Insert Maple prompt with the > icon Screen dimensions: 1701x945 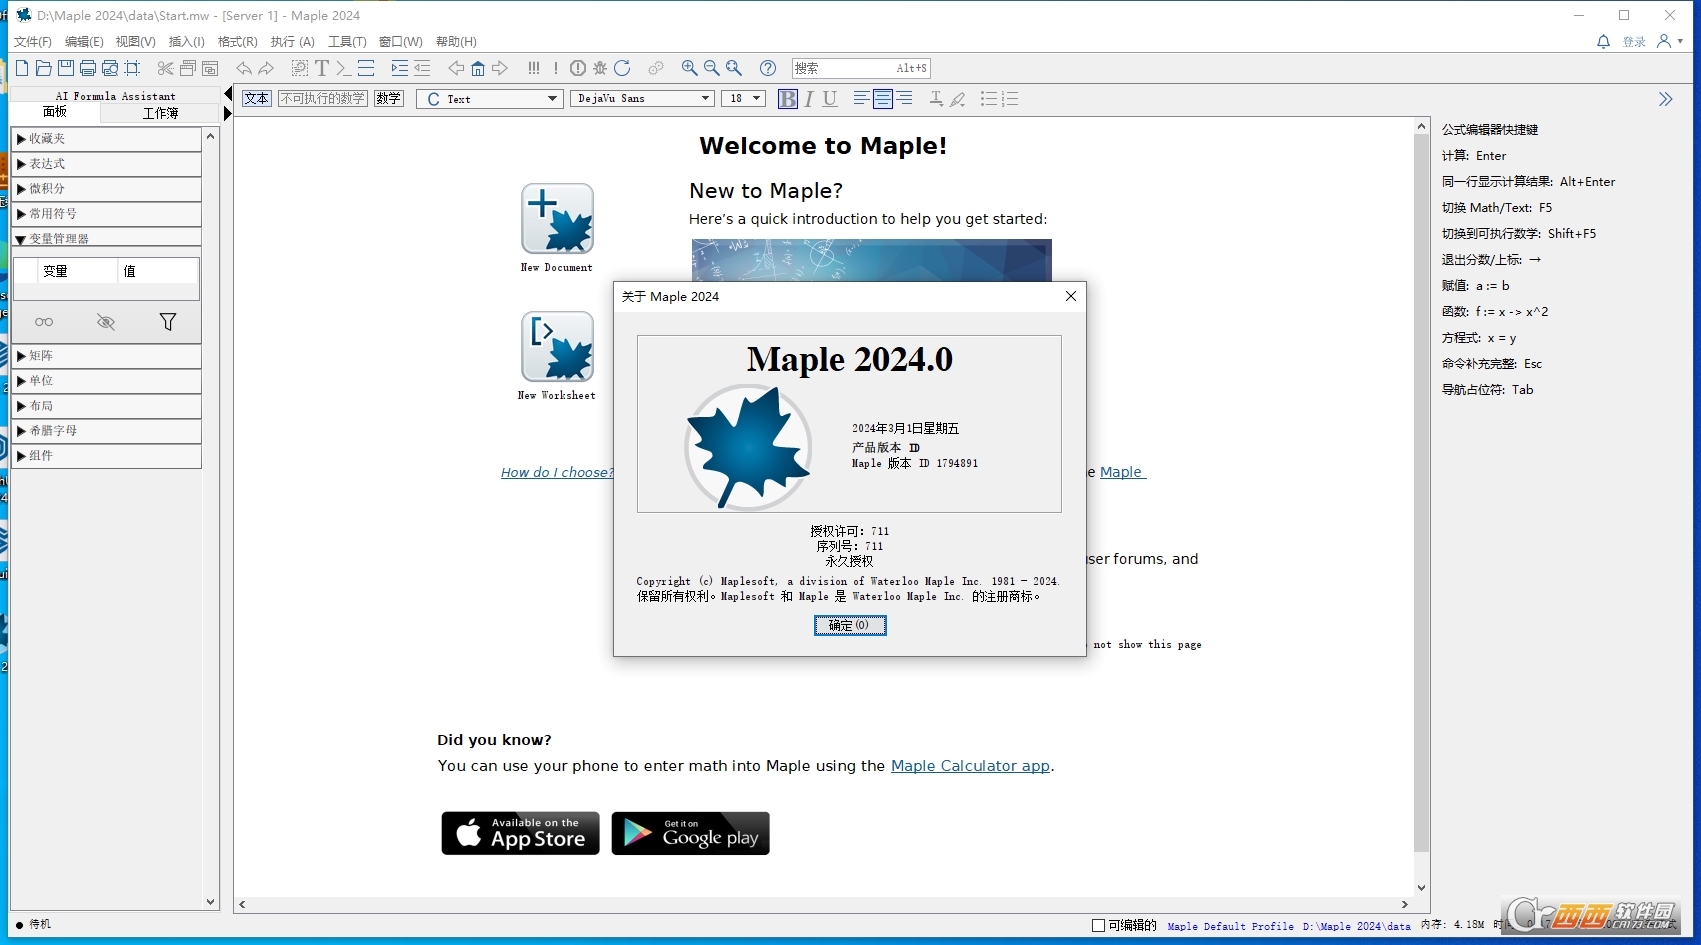point(343,68)
